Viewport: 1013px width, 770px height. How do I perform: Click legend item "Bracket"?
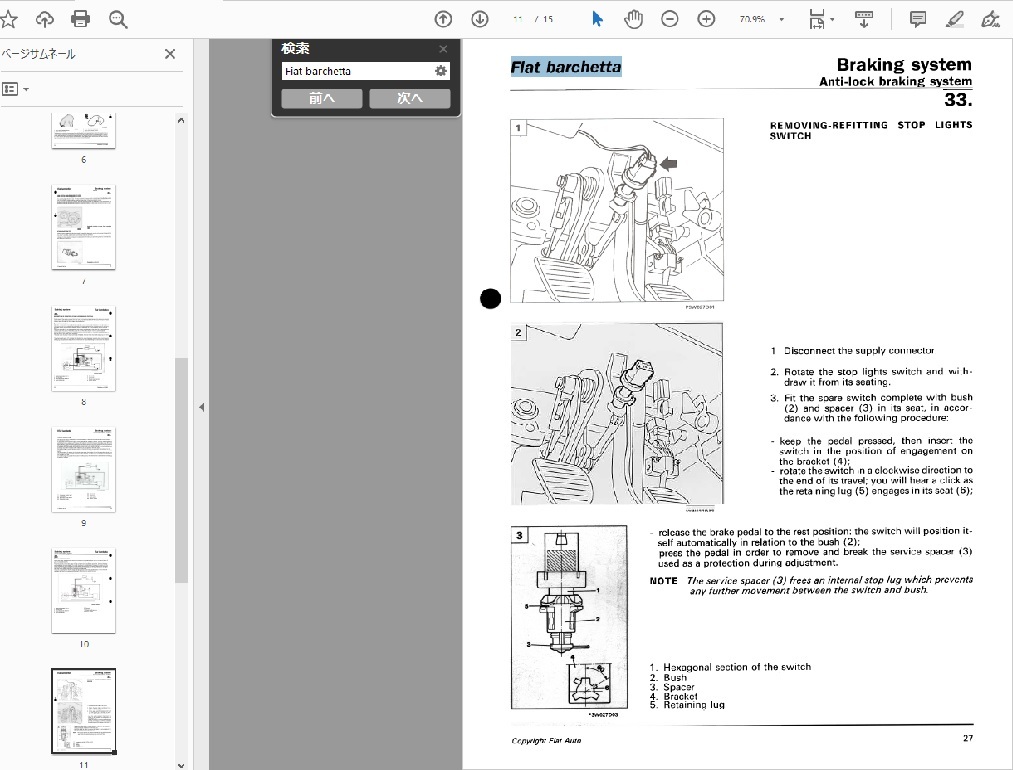pyautogui.click(x=680, y=696)
